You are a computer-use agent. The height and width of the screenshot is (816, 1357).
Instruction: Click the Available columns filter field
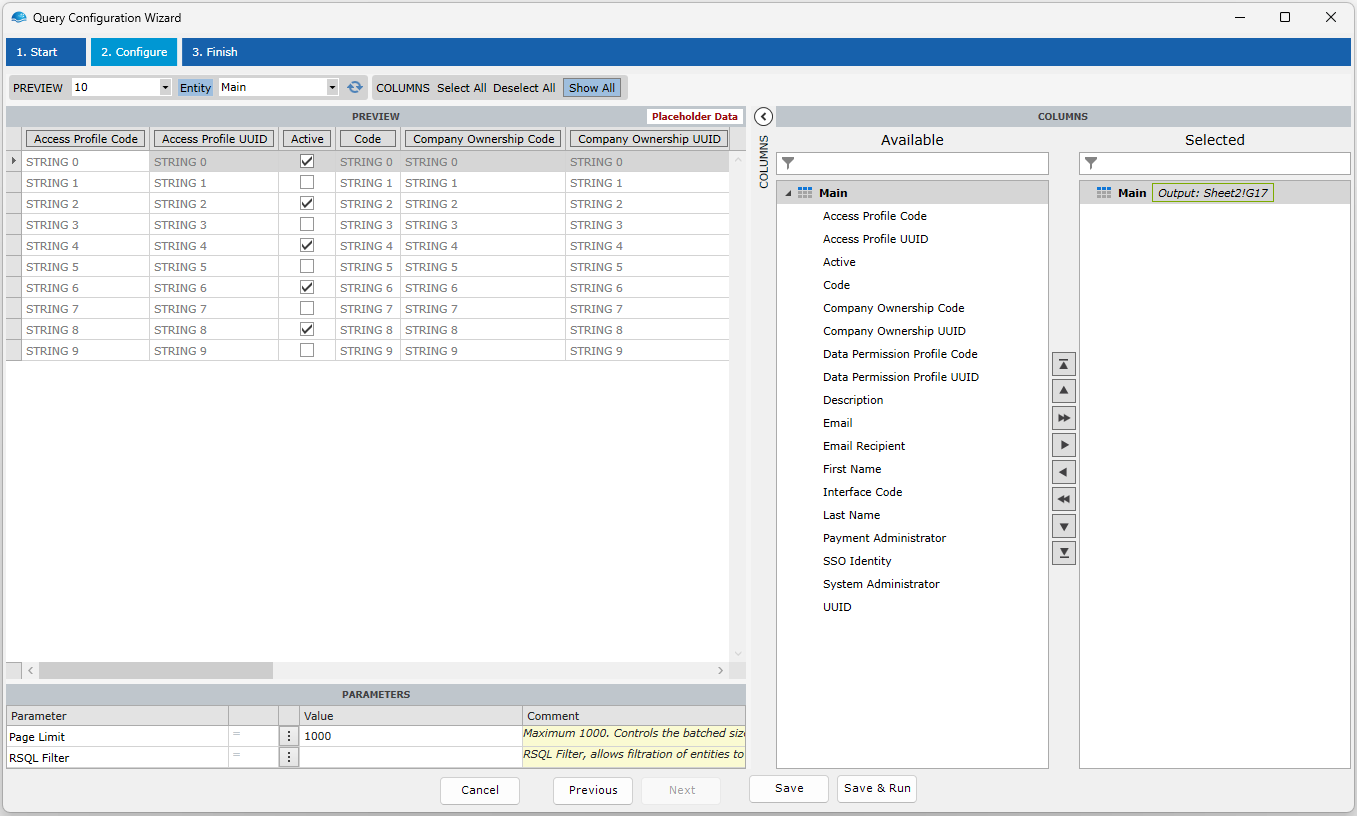point(912,163)
